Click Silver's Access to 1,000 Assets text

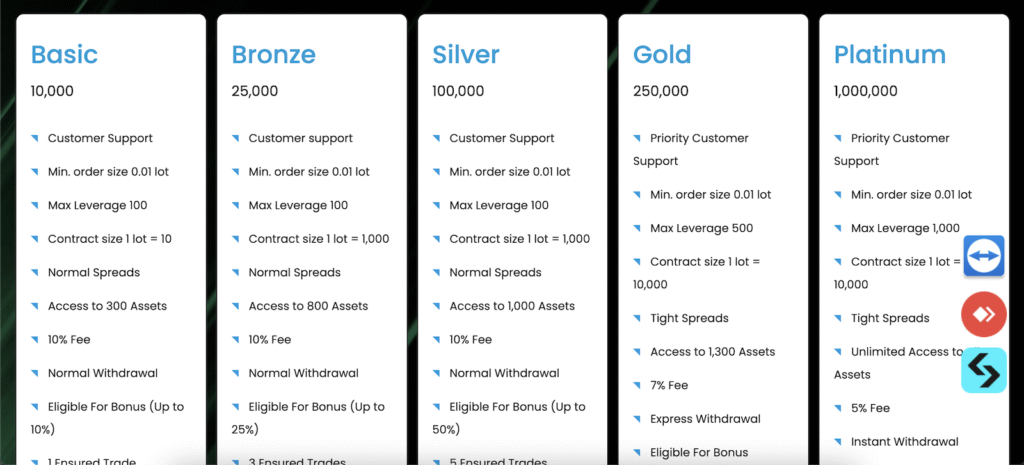coord(512,306)
